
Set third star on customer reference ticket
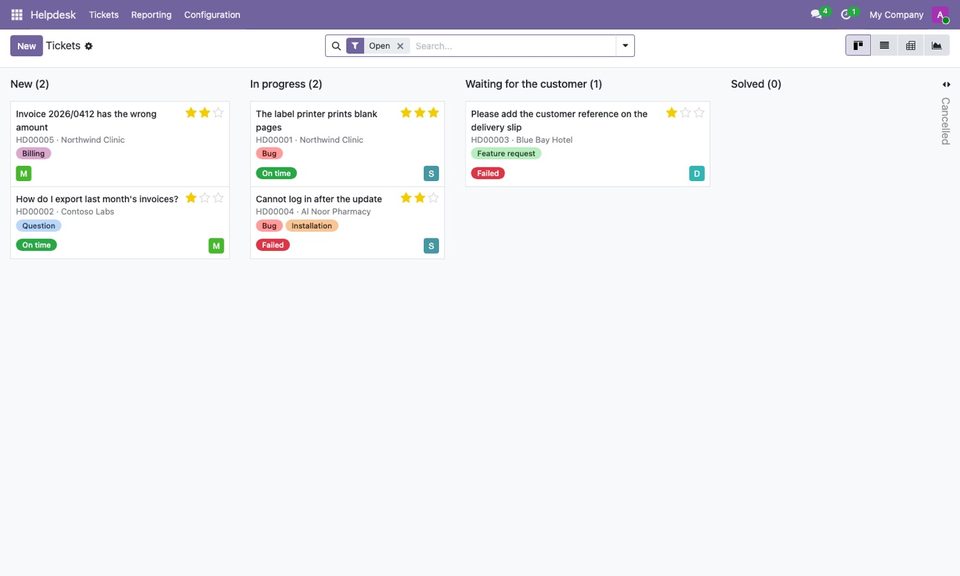click(x=699, y=113)
